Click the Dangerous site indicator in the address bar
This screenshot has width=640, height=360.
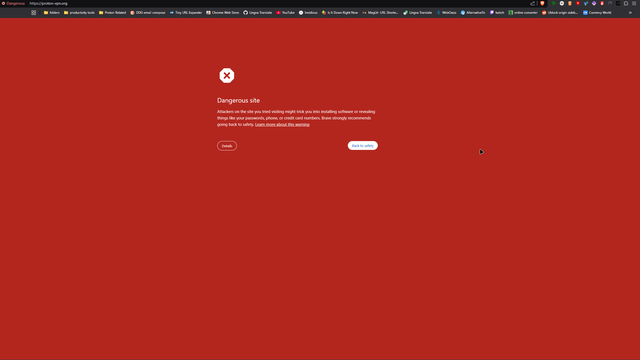pos(13,3)
